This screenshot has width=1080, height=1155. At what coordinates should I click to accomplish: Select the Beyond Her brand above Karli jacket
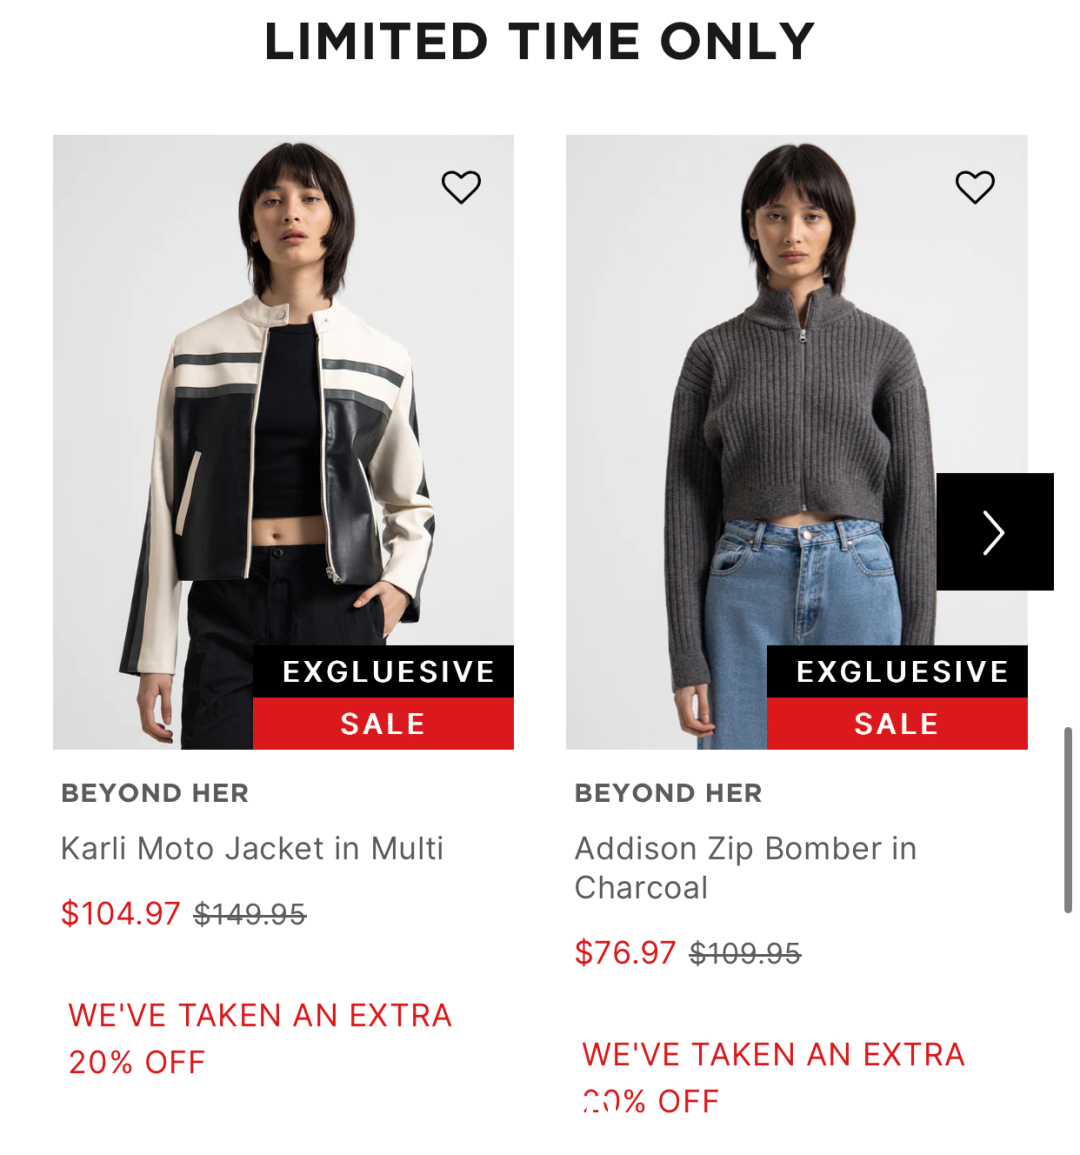pyautogui.click(x=155, y=793)
